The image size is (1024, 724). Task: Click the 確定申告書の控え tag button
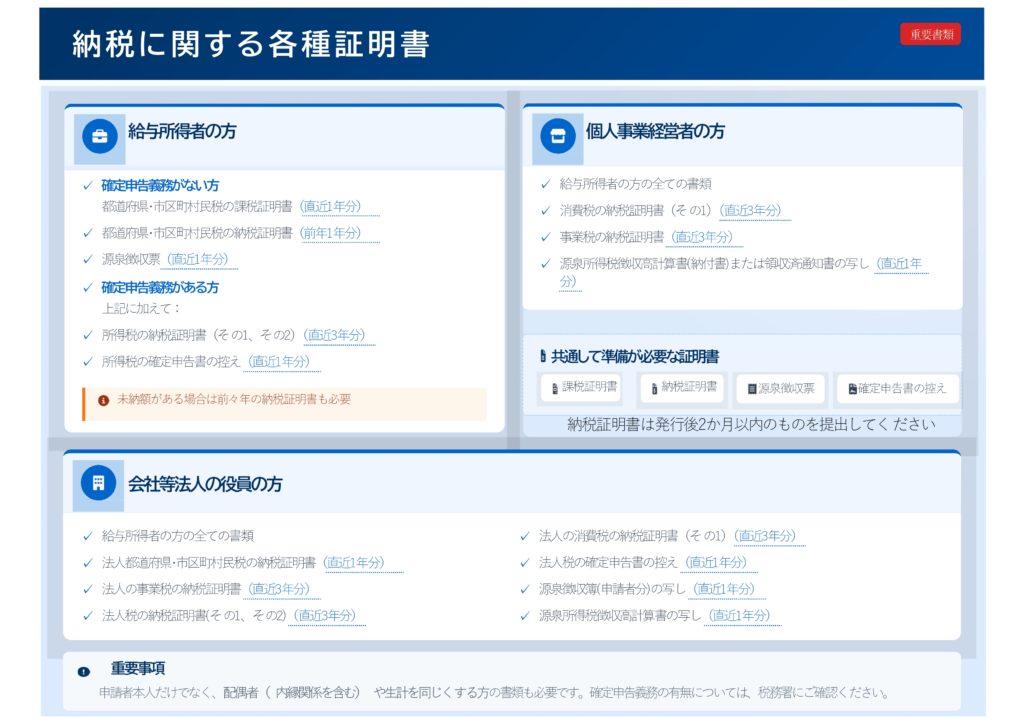tap(897, 388)
